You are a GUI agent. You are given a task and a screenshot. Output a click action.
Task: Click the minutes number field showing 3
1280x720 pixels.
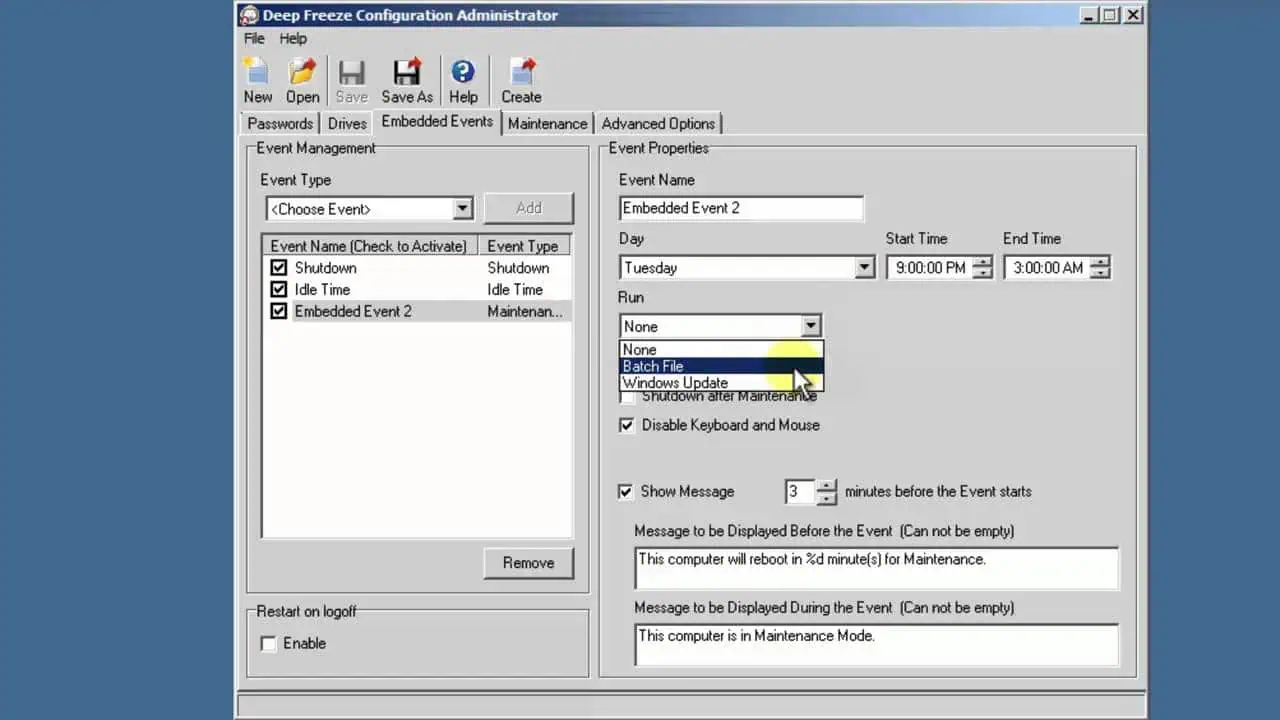point(800,492)
